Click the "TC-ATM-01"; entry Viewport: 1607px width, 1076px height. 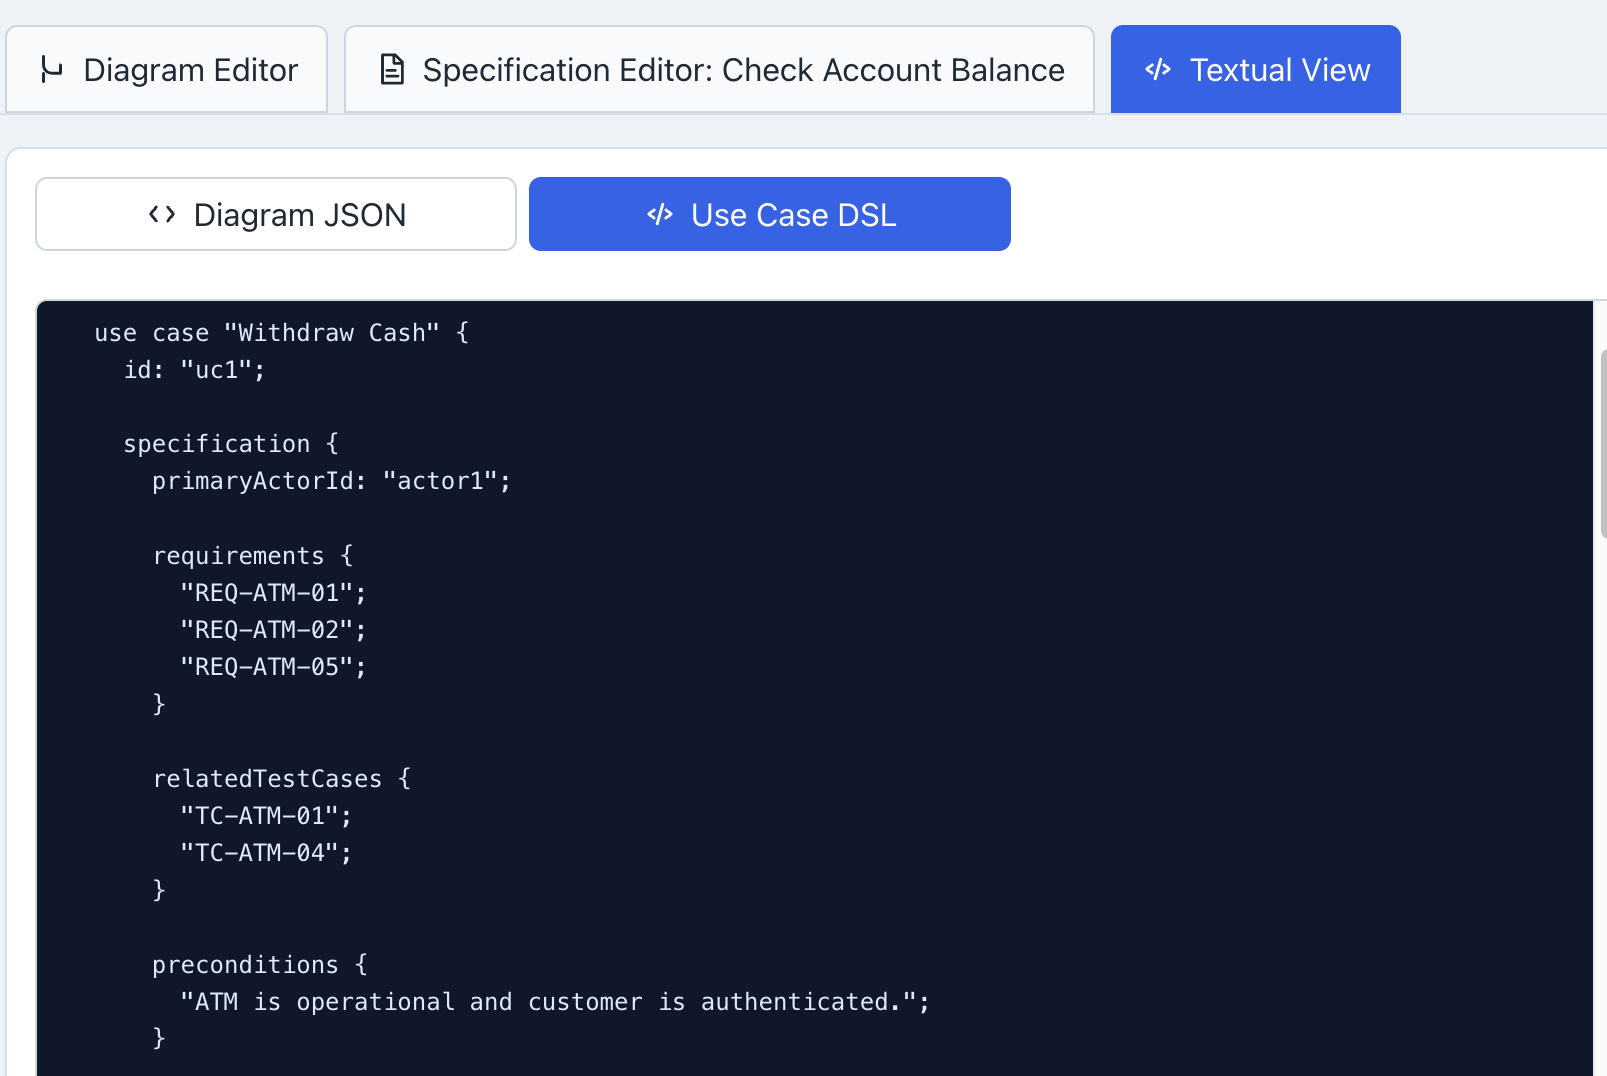tap(267, 816)
